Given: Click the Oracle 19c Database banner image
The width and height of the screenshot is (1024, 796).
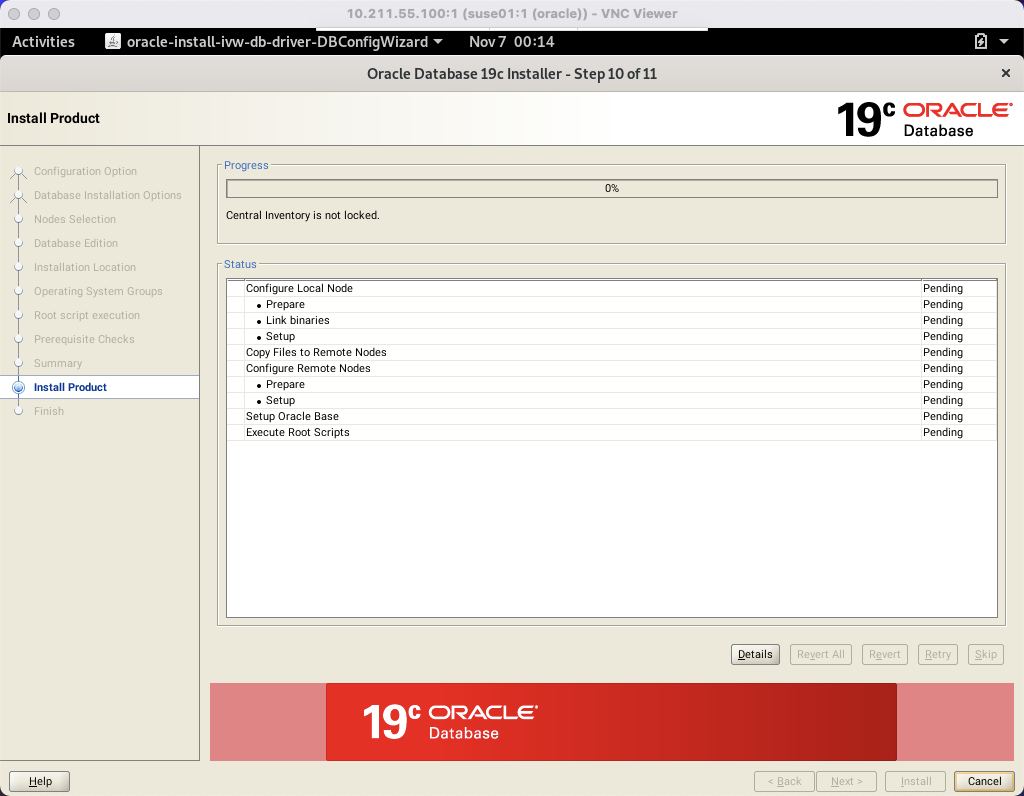Looking at the screenshot, I should click(x=611, y=722).
